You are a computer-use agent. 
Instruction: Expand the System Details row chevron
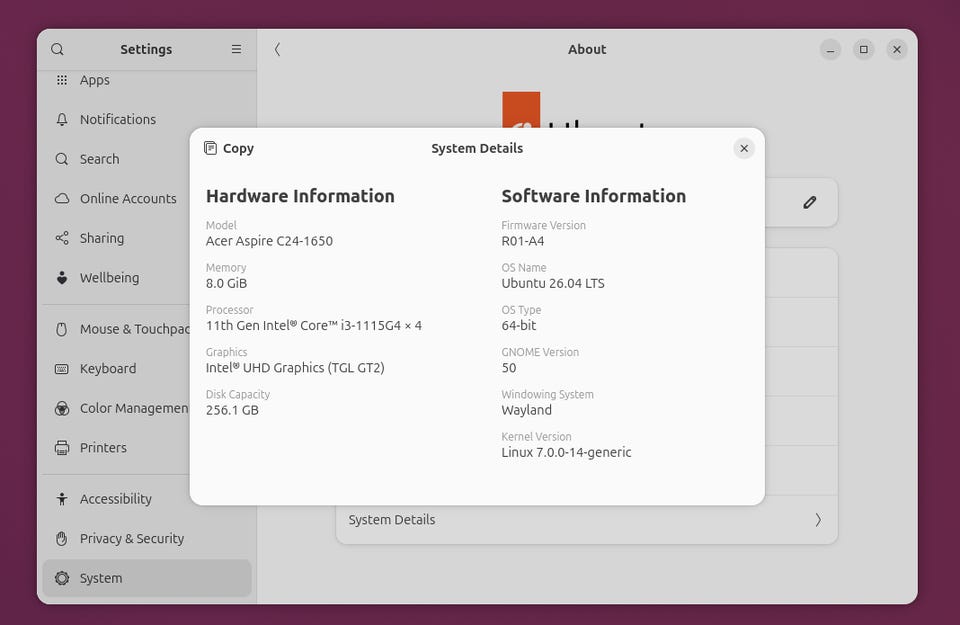tap(818, 520)
